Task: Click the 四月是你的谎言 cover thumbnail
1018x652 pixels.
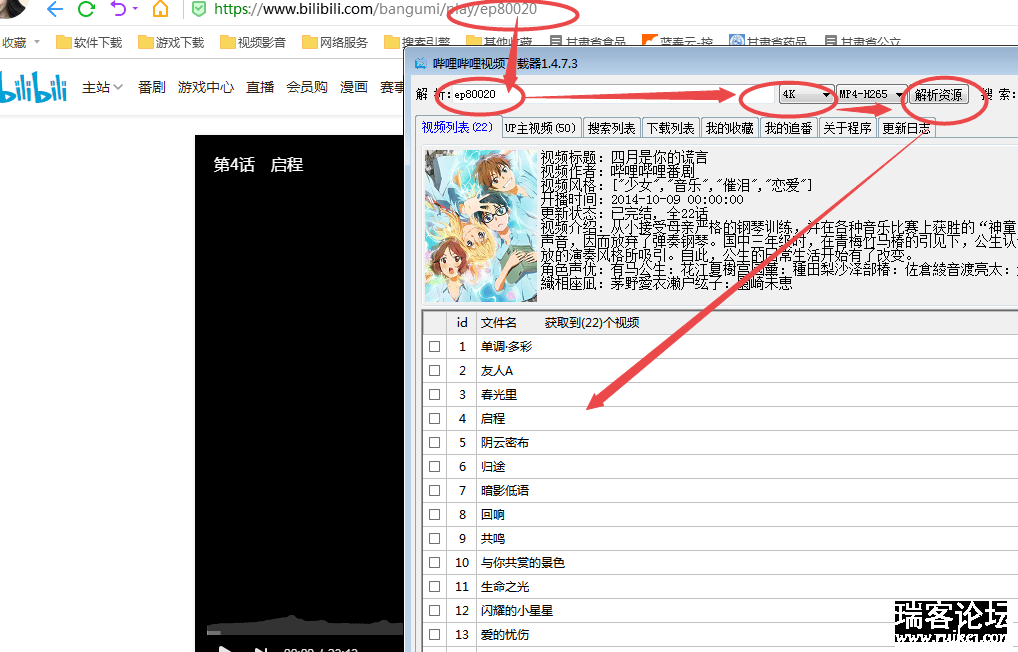Action: [481, 225]
